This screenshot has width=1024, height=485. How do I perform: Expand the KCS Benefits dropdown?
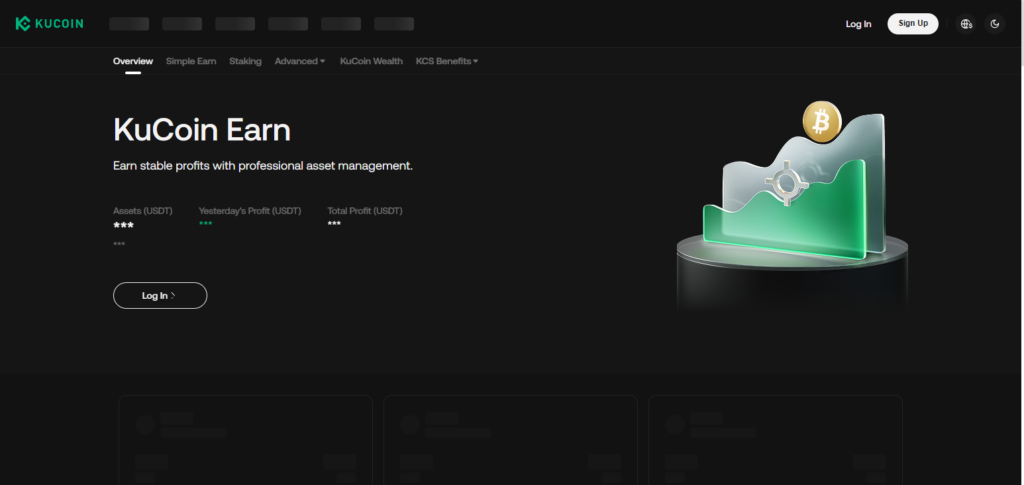coord(447,61)
